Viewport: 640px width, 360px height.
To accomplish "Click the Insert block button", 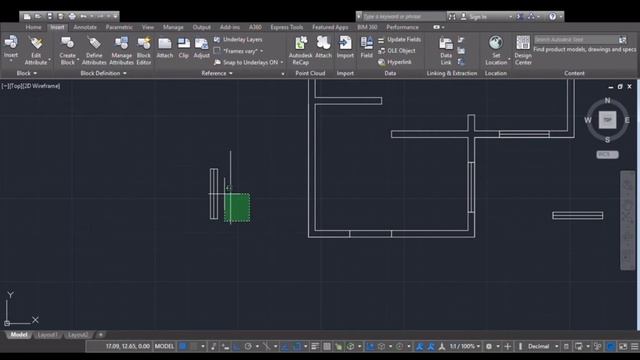I will tap(11, 48).
